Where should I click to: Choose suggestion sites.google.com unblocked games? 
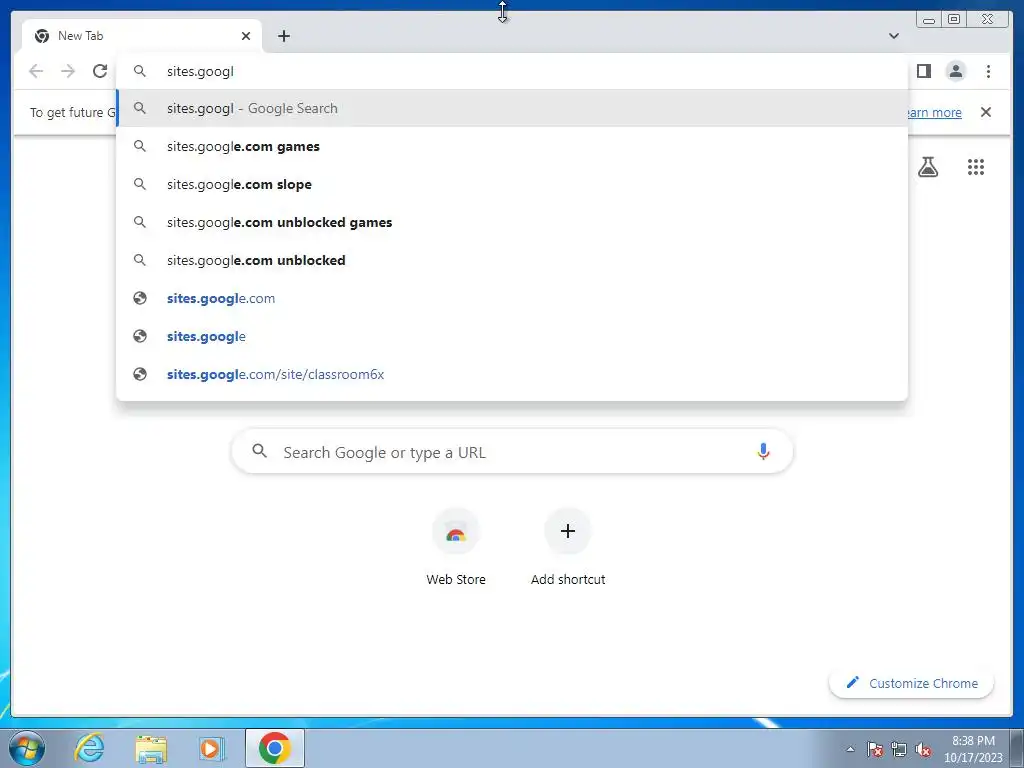[512, 222]
